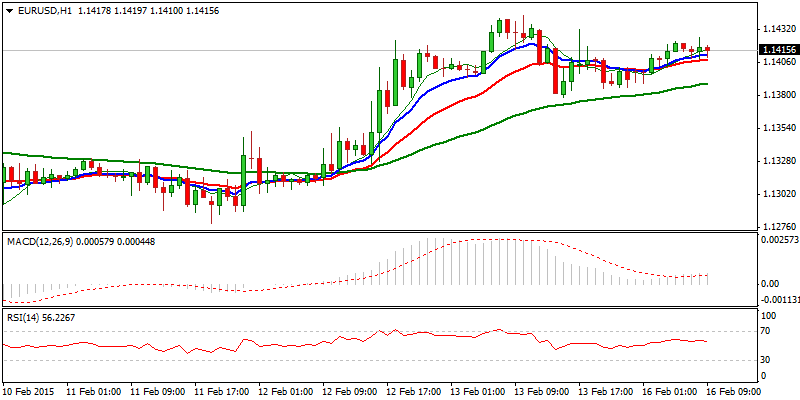This screenshot has height=400, width=800.
Task: Select the 1.13020 price axis label
Action: [x=779, y=194]
